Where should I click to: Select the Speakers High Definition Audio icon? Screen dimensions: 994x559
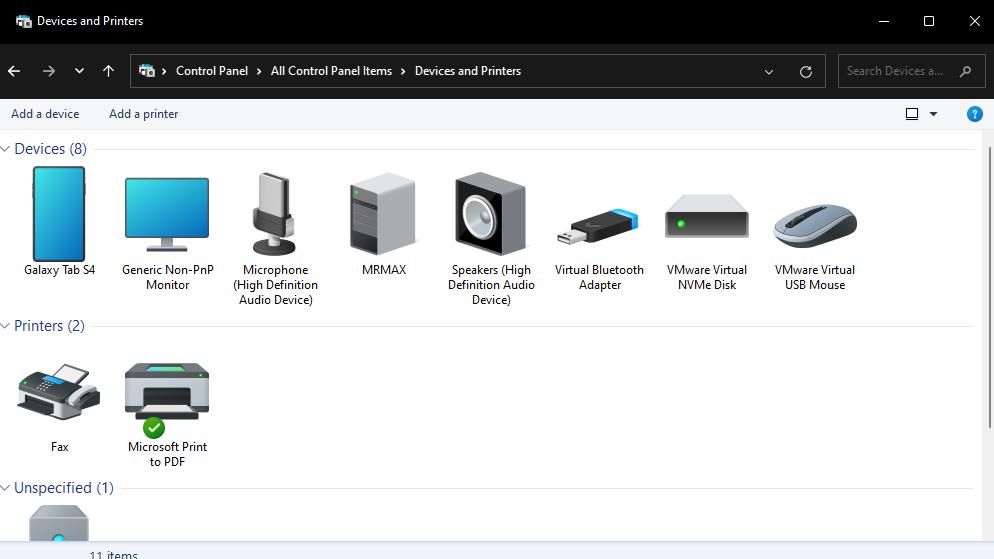(x=490, y=214)
